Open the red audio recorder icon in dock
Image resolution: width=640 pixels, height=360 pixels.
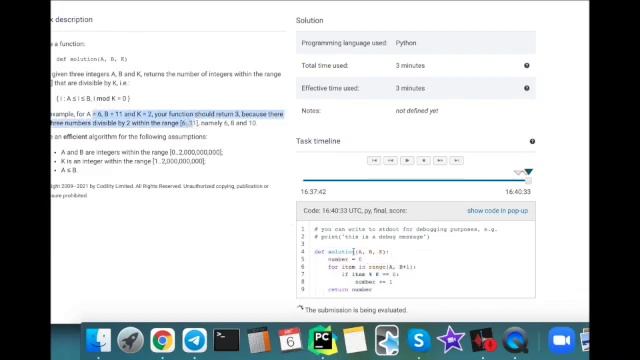click(x=483, y=340)
